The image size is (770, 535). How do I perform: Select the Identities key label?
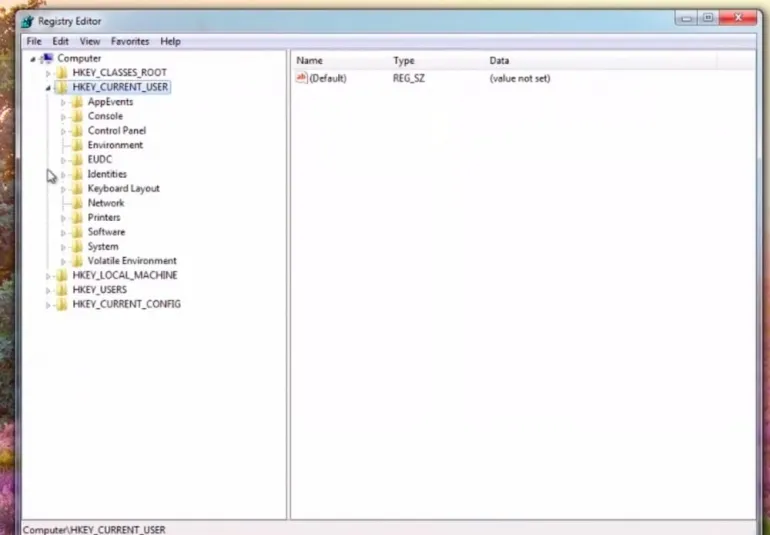click(x=107, y=174)
